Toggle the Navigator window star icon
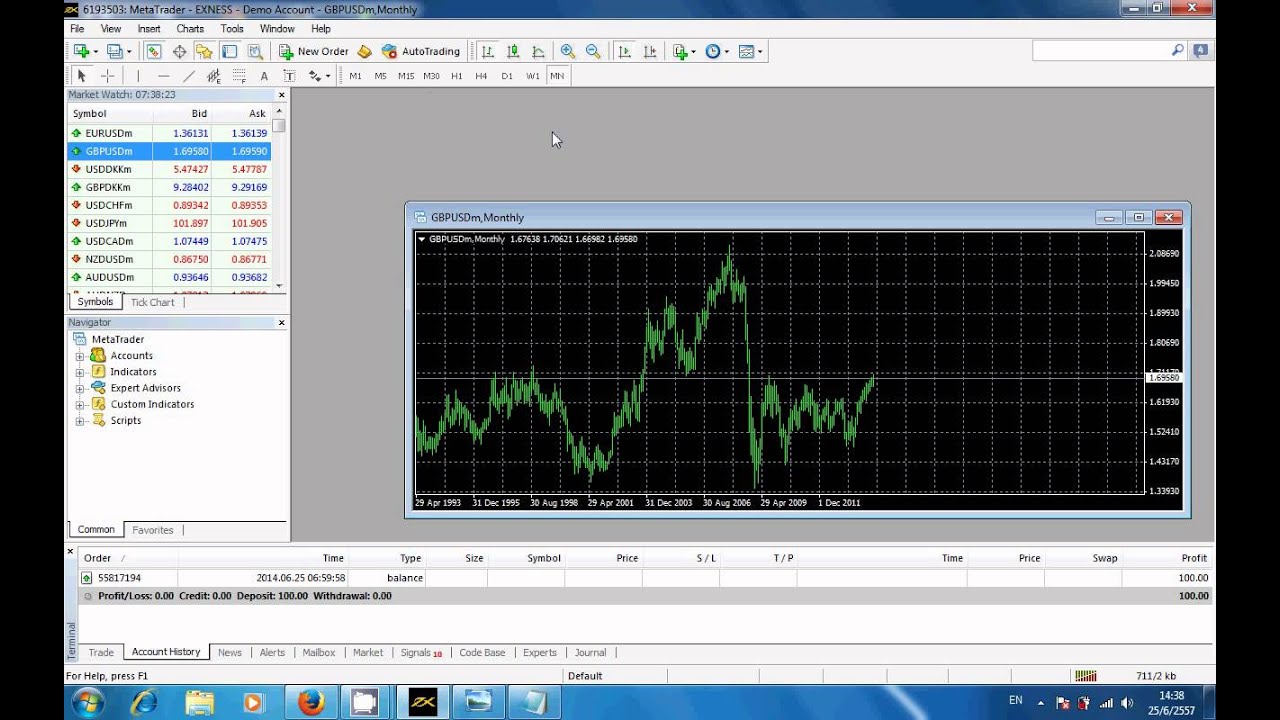Screen dimensions: 1280x720 pyautogui.click(x=204, y=51)
